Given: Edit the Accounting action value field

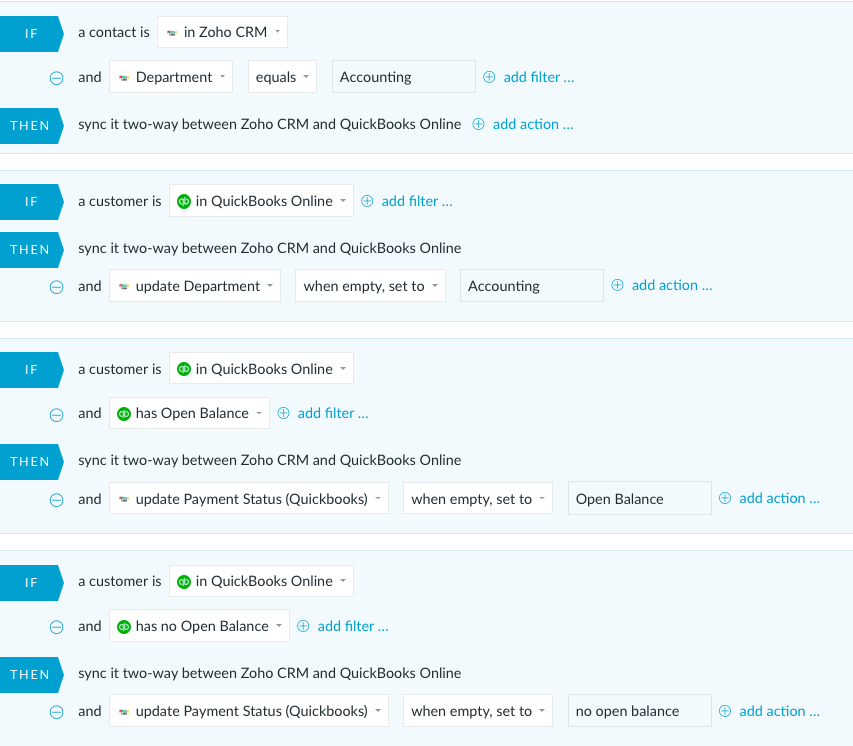Looking at the screenshot, I should click(531, 286).
